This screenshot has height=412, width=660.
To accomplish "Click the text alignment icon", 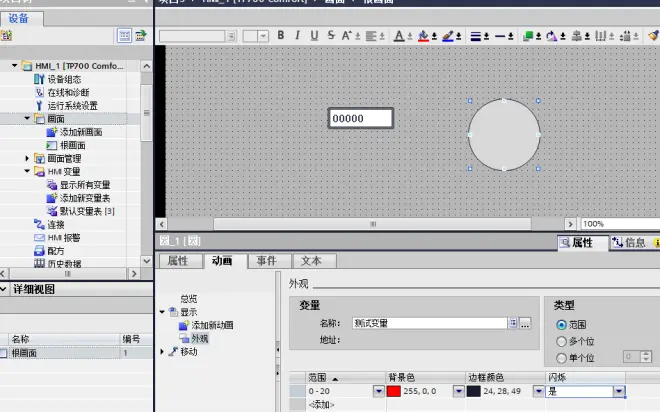I will click(371, 36).
